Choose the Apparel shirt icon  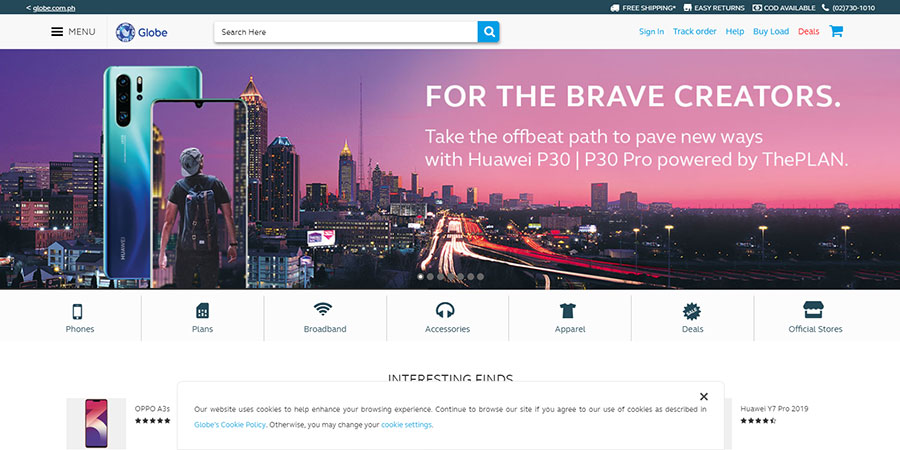[568, 311]
